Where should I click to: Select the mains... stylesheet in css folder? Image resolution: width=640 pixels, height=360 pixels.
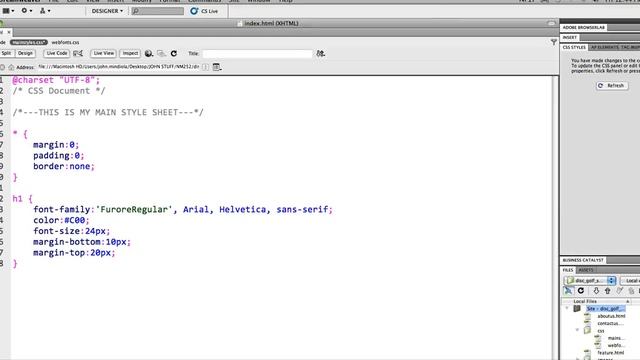coord(616,338)
